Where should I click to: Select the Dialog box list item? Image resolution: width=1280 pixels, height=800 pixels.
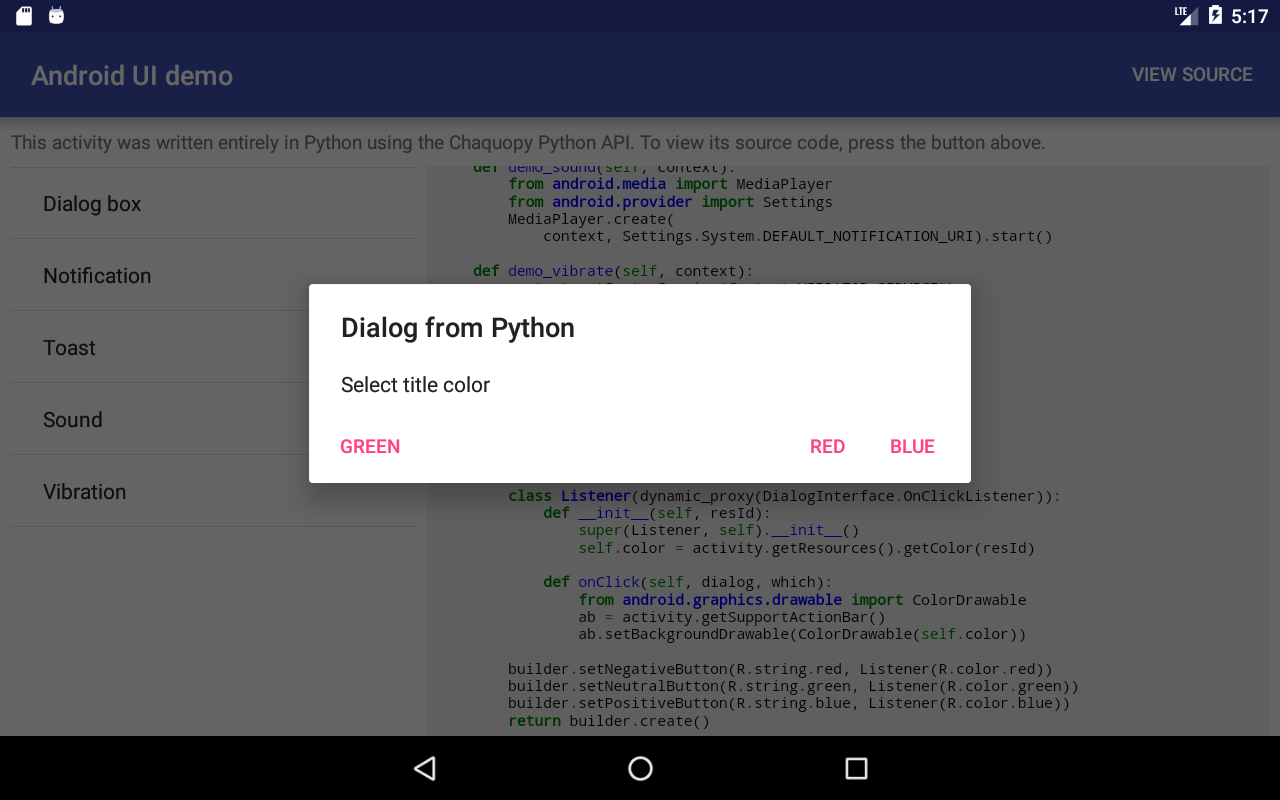click(214, 204)
